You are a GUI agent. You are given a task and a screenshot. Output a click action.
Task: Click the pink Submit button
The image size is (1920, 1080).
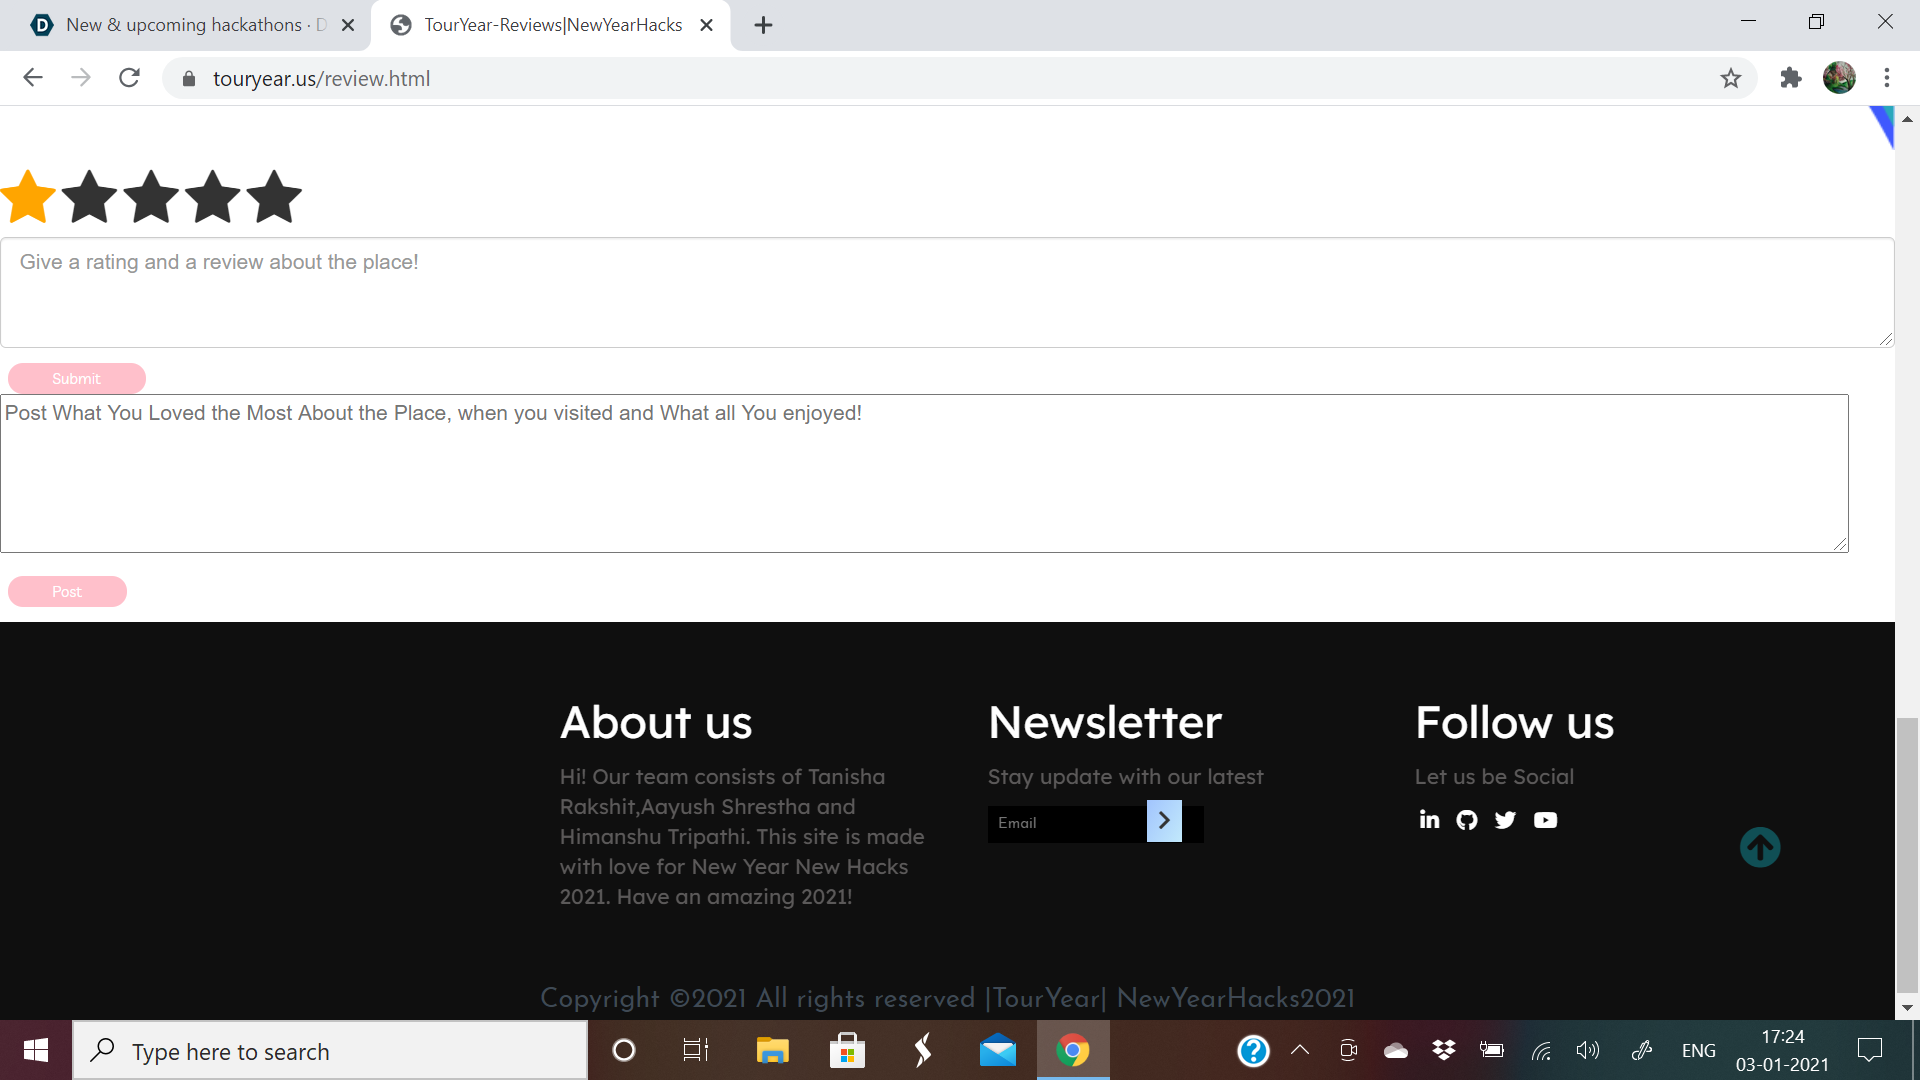(77, 378)
